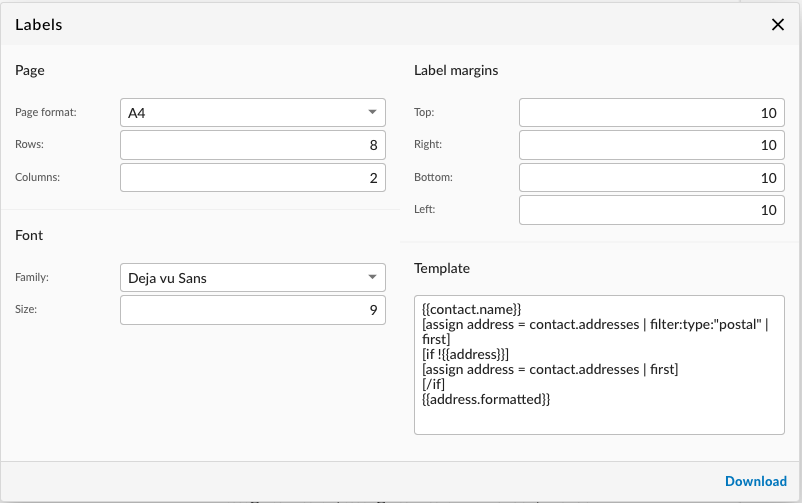The height and width of the screenshot is (503, 802).
Task: Expand the Font Family dropdown arrow
Action: click(x=372, y=277)
